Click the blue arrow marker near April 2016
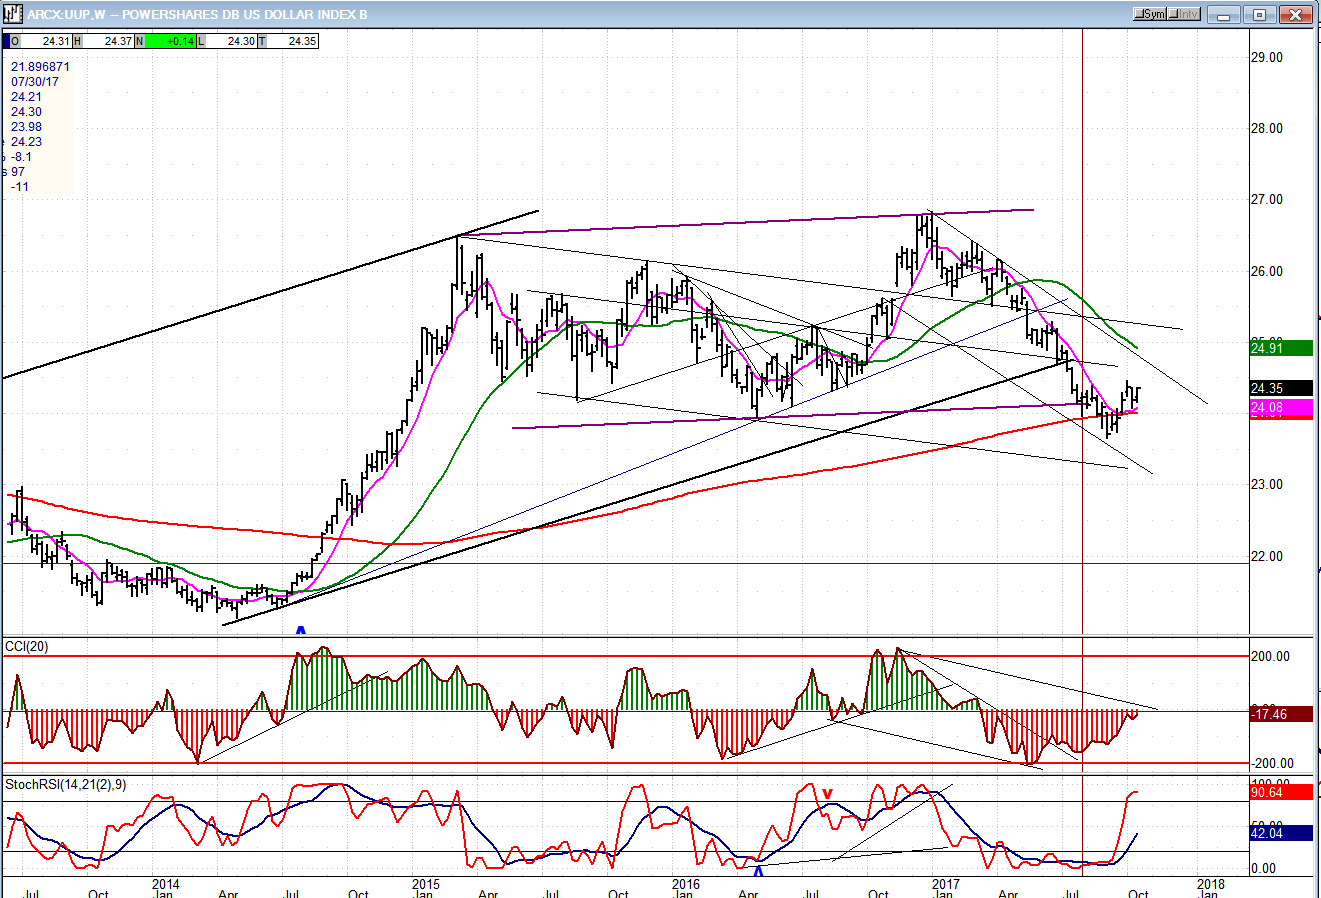1321x898 pixels. tap(758, 871)
